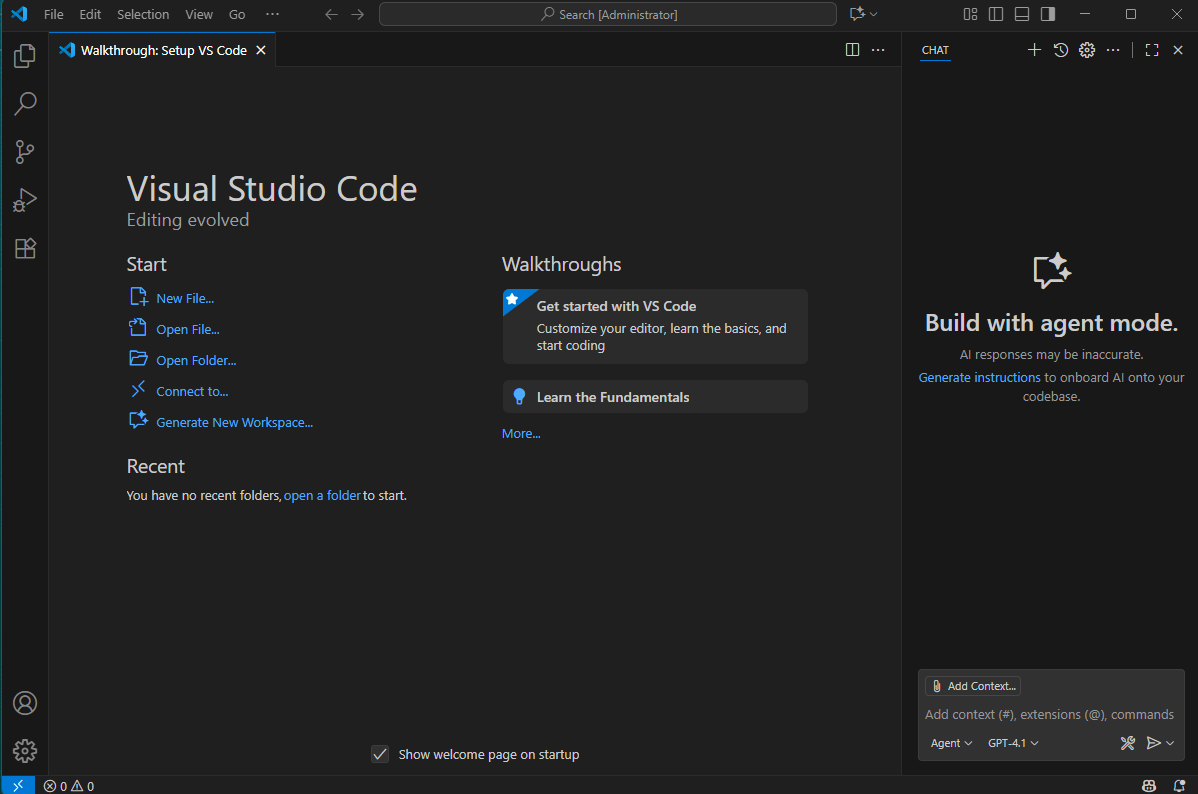Image resolution: width=1198 pixels, height=794 pixels.
Task: Show chat history in Chat panel
Action: tap(1061, 50)
